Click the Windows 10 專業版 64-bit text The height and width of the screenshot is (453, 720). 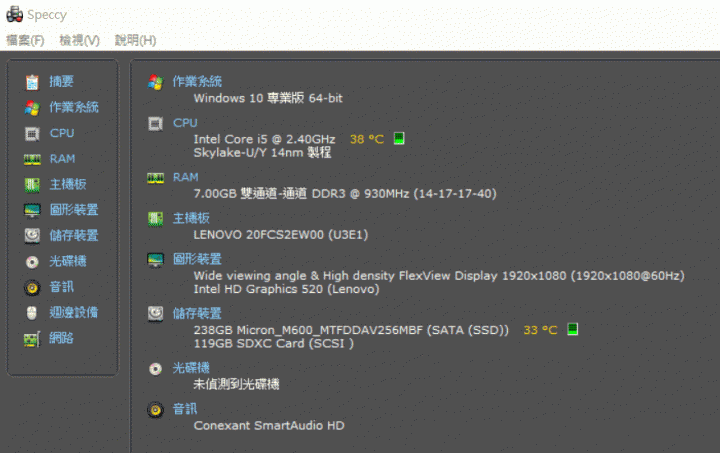[x=268, y=98]
